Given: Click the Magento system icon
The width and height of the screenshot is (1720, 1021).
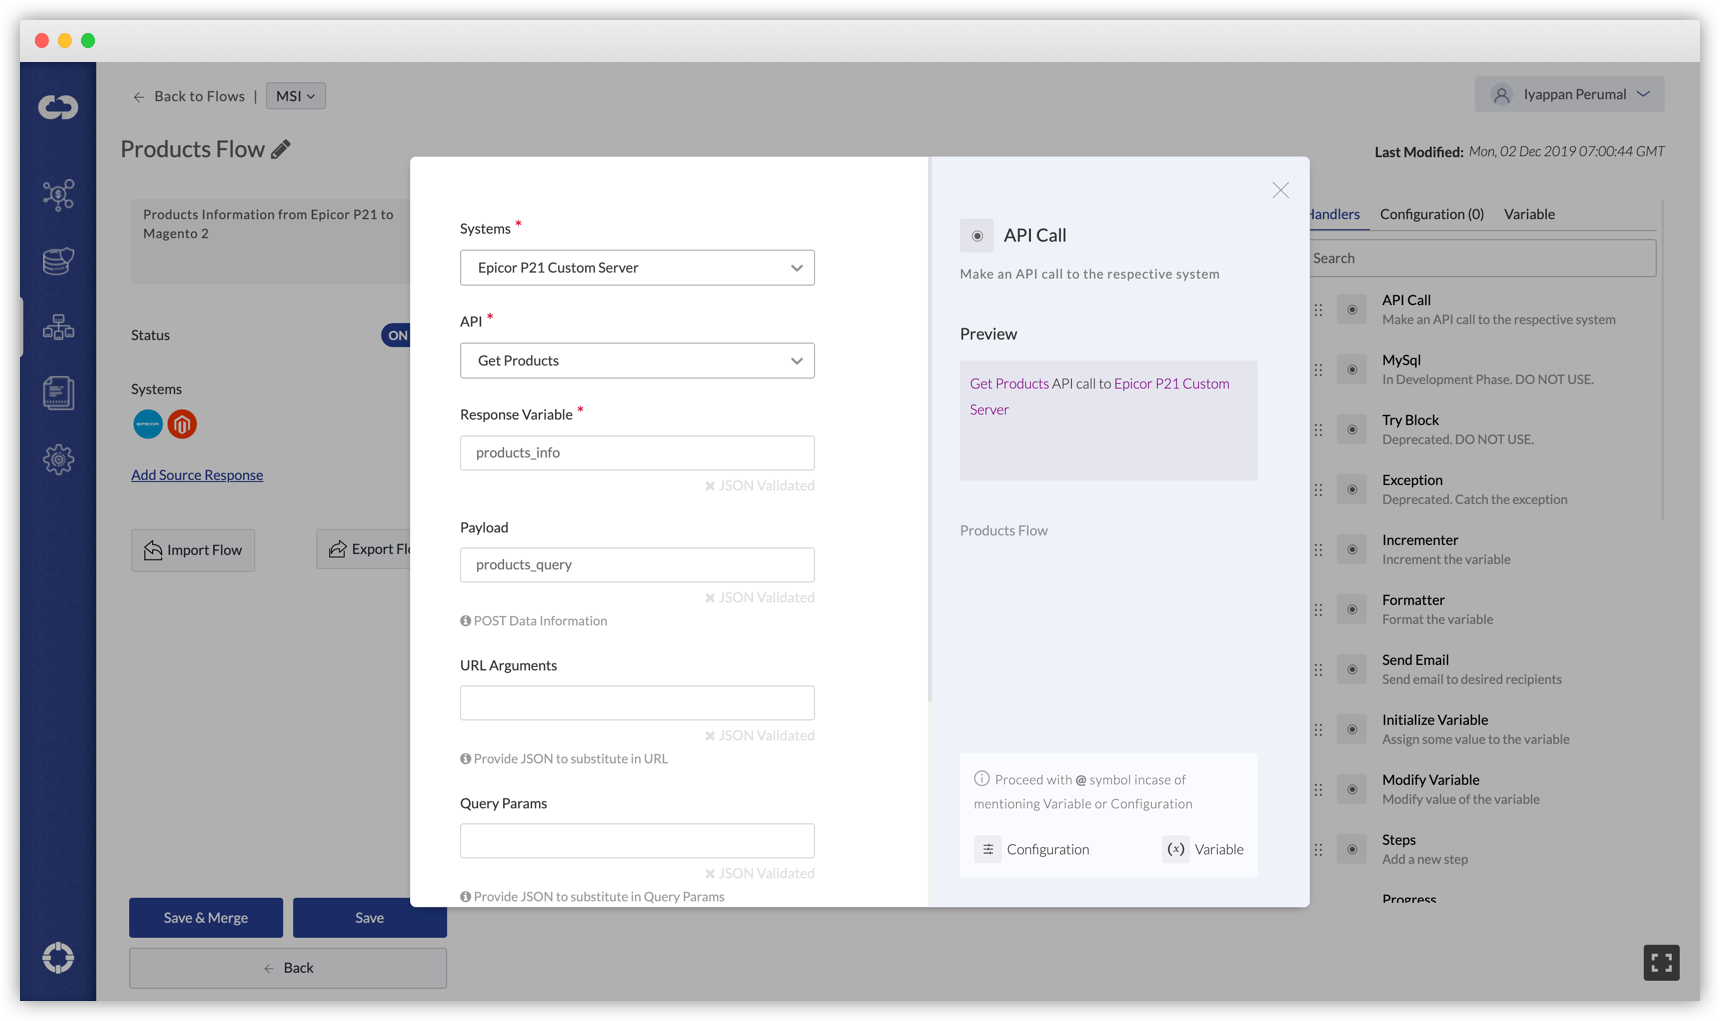Looking at the screenshot, I should 182,424.
